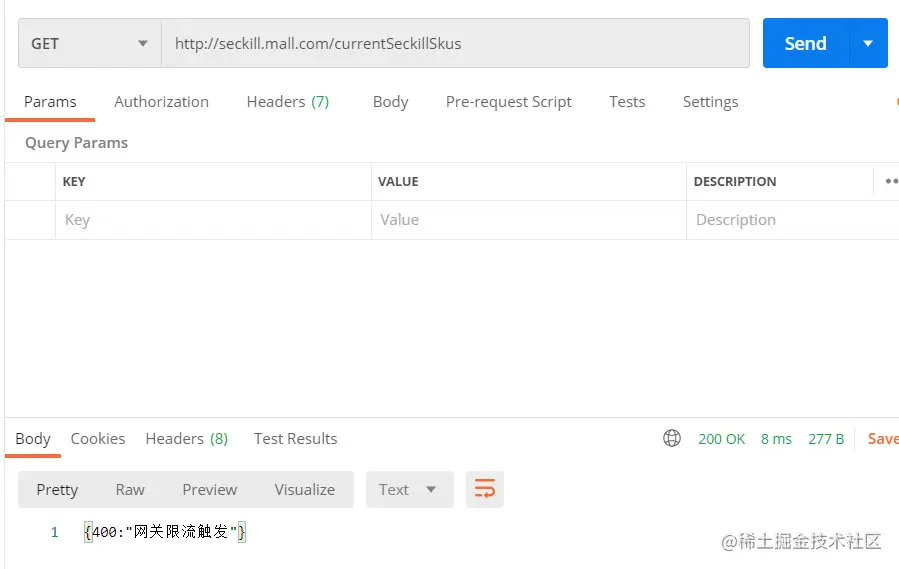Click the Query Params heading
Screen dimensions: 899x569
76,143
